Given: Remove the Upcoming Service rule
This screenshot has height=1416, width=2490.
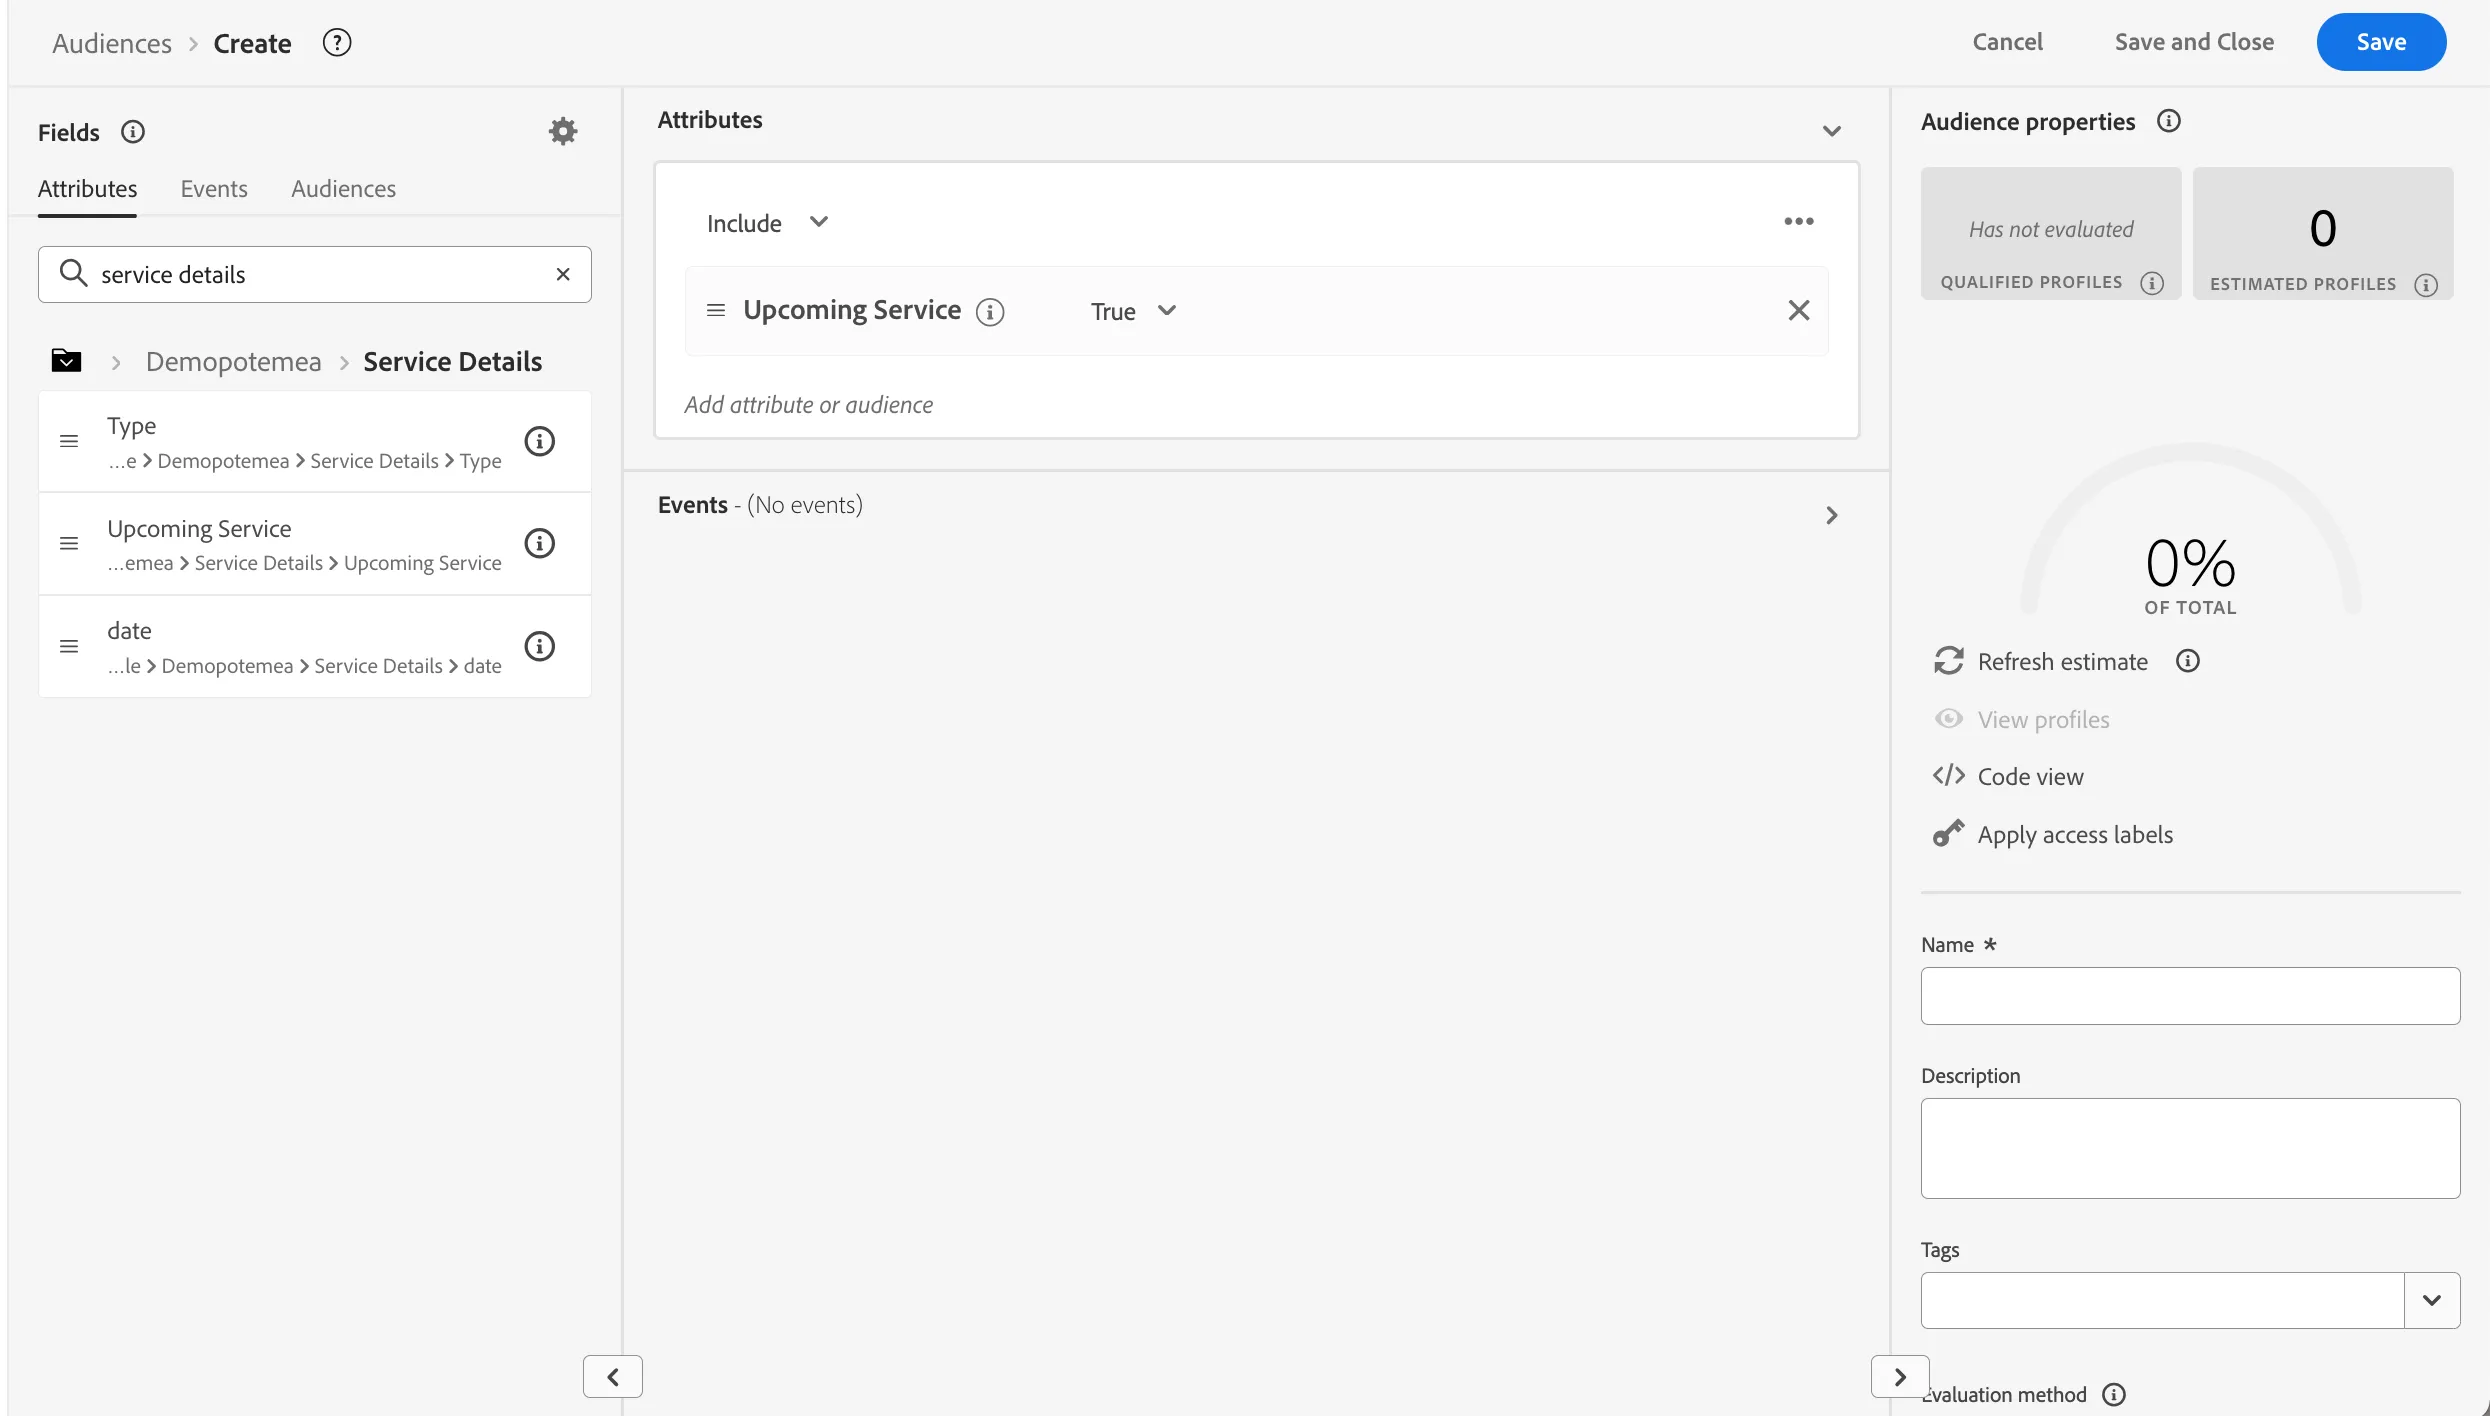Looking at the screenshot, I should click(x=1799, y=311).
